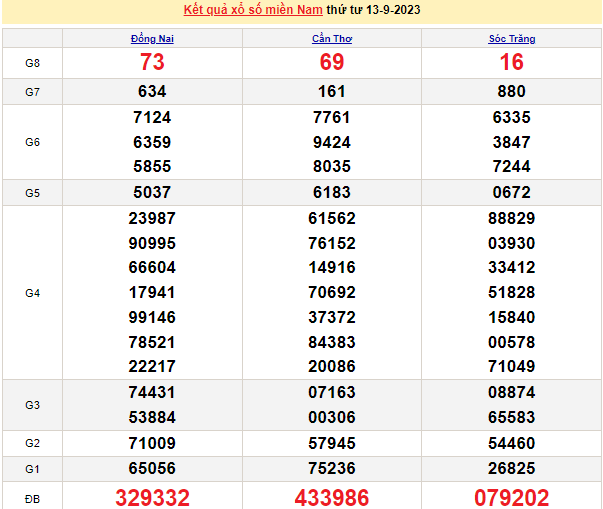Open the Cần Thơ province link

pyautogui.click(x=332, y=39)
